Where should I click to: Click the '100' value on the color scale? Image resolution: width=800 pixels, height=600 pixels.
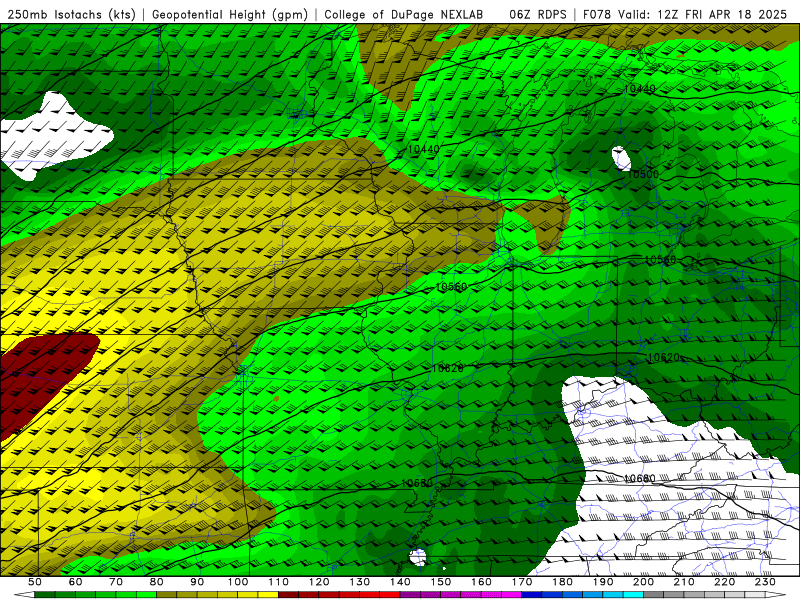click(238, 582)
